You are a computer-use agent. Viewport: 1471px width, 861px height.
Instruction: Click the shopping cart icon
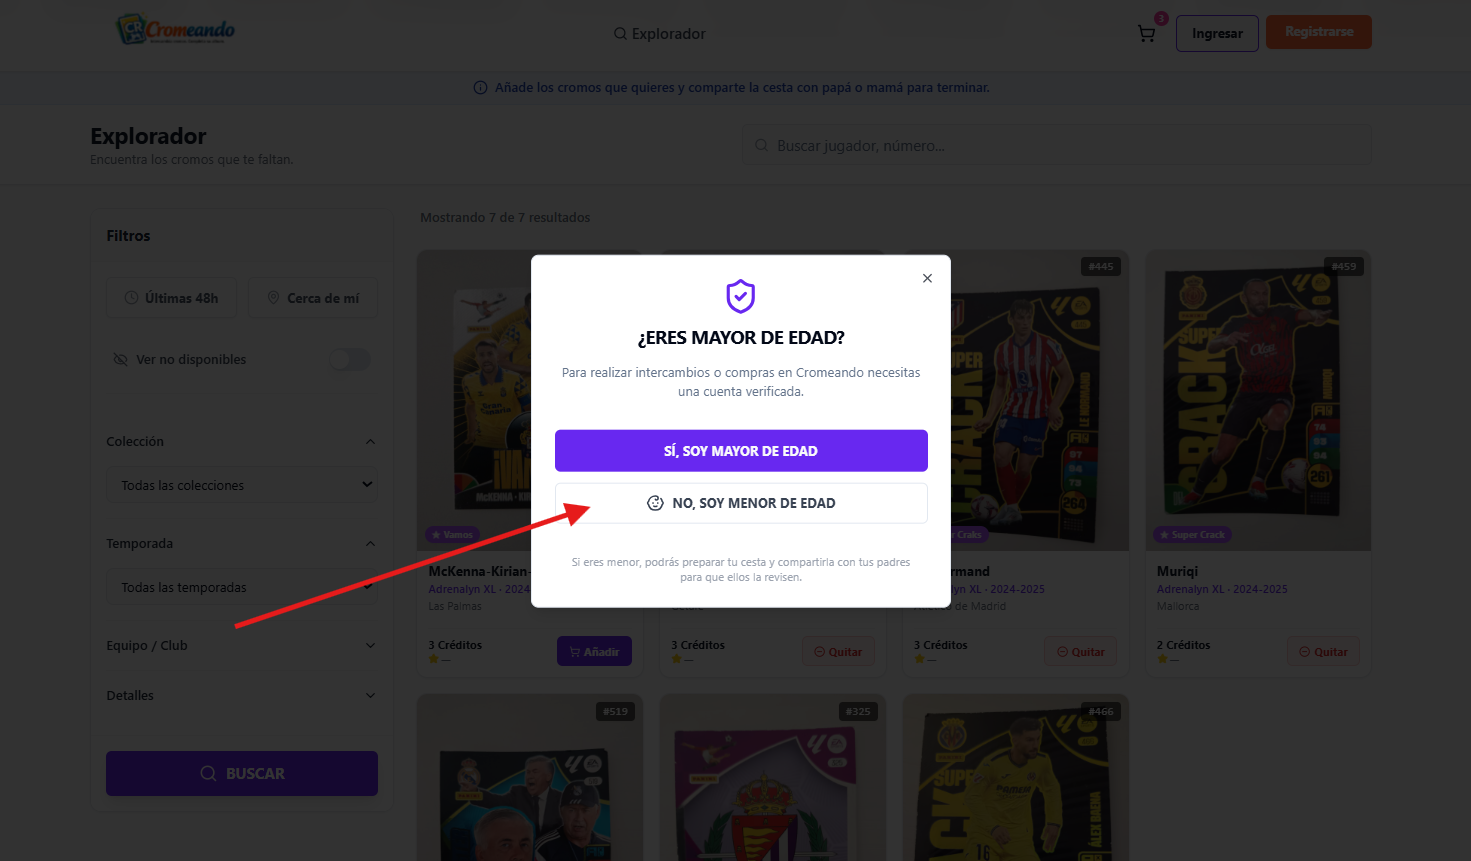(1147, 34)
